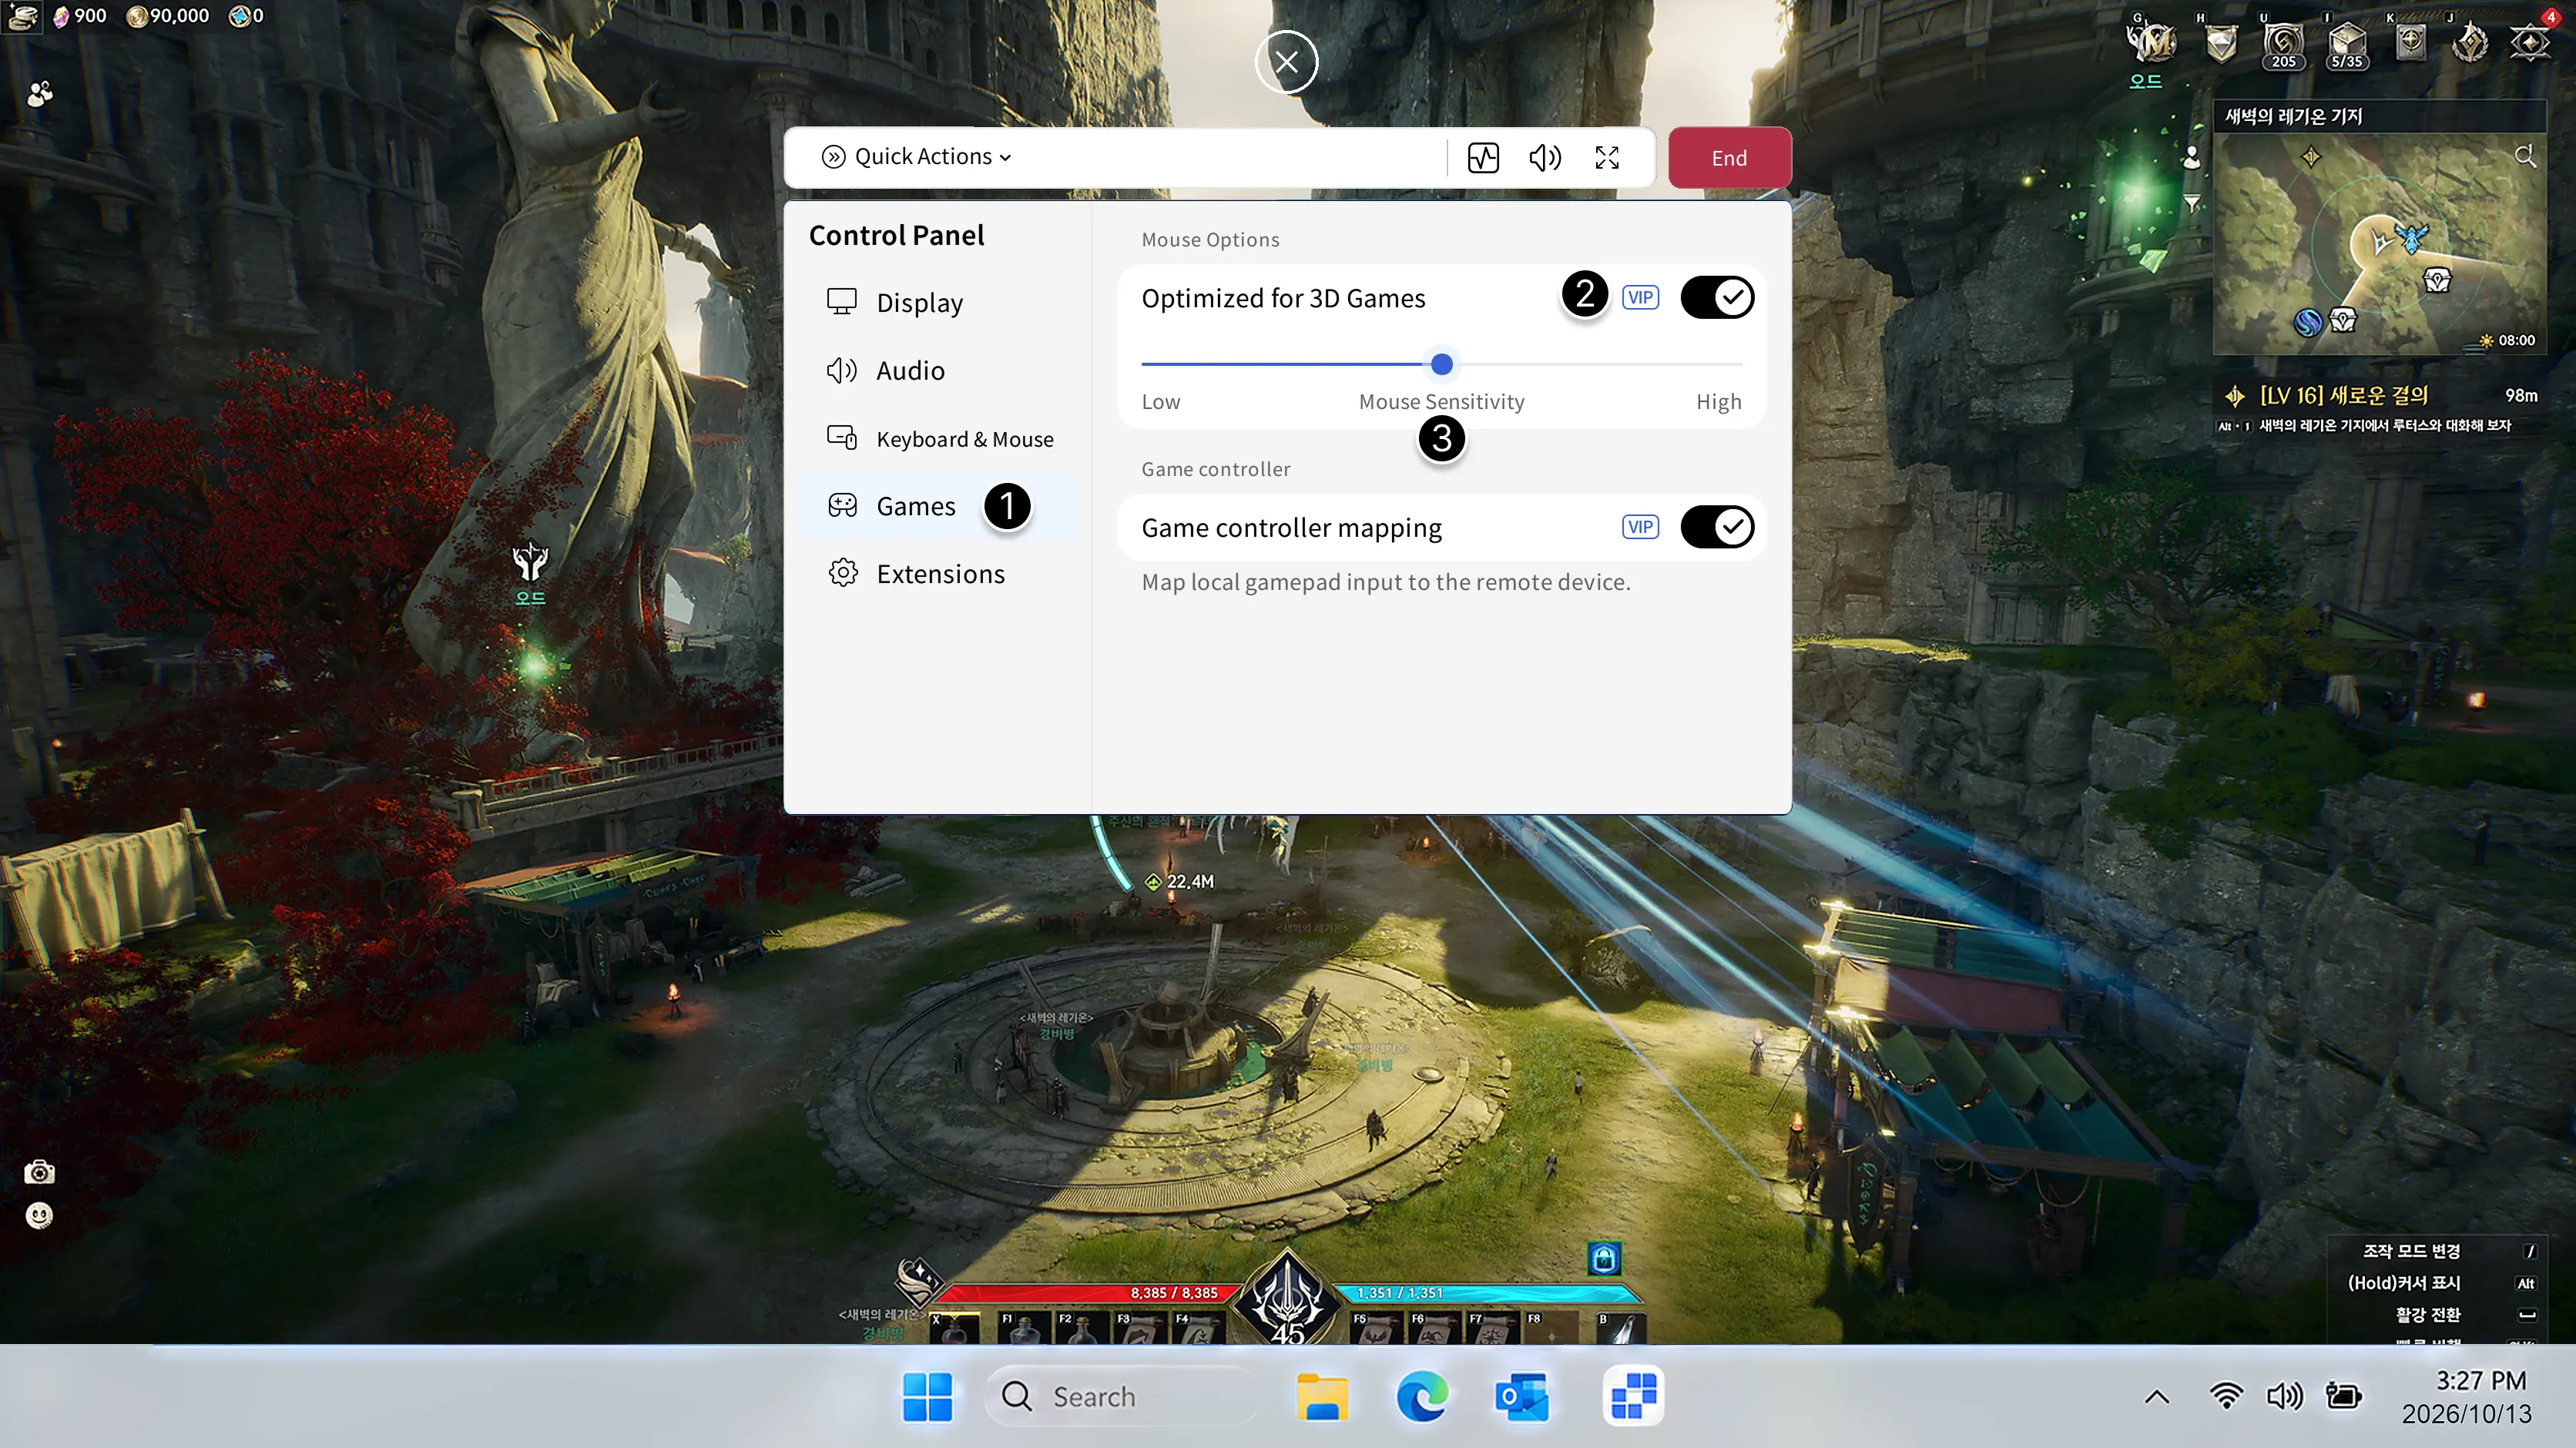The width and height of the screenshot is (2576, 1448).
Task: Click the 900 gem currency display
Action: [x=79, y=16]
